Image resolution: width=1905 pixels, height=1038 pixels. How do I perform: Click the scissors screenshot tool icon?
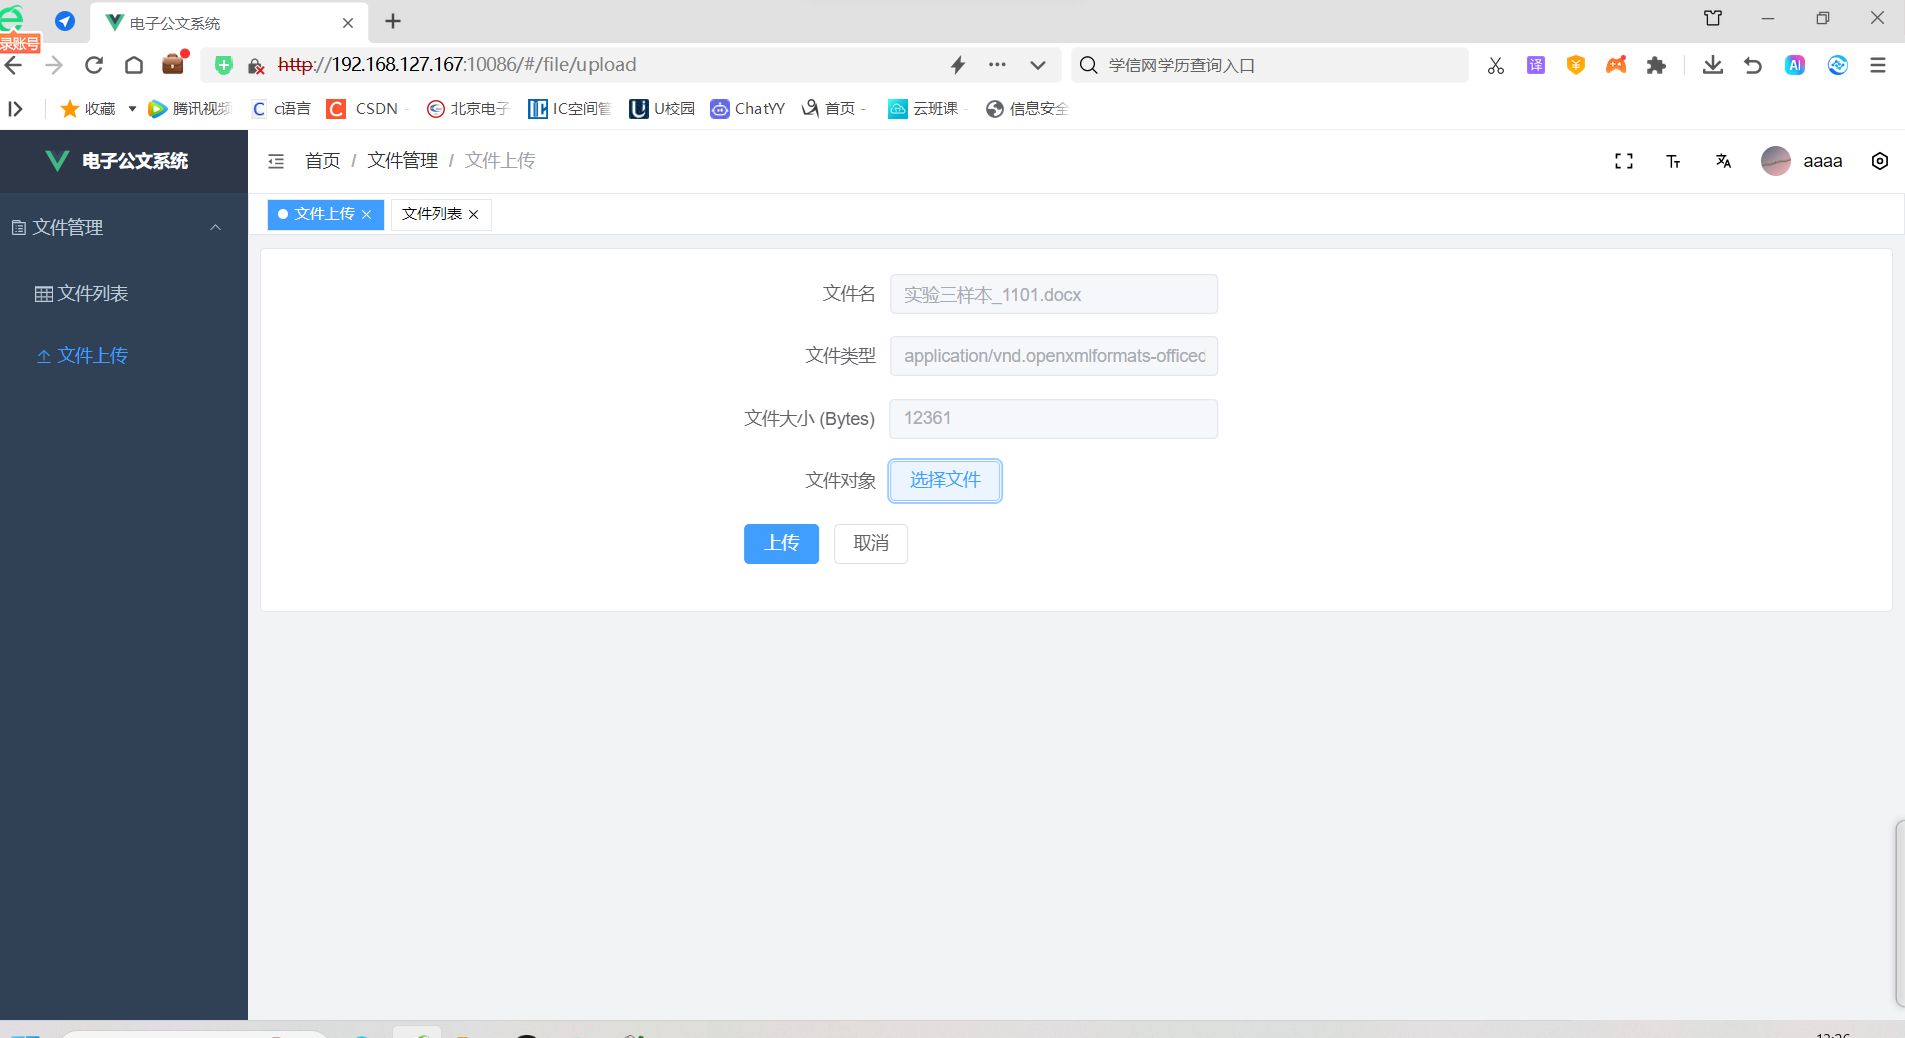1496,65
